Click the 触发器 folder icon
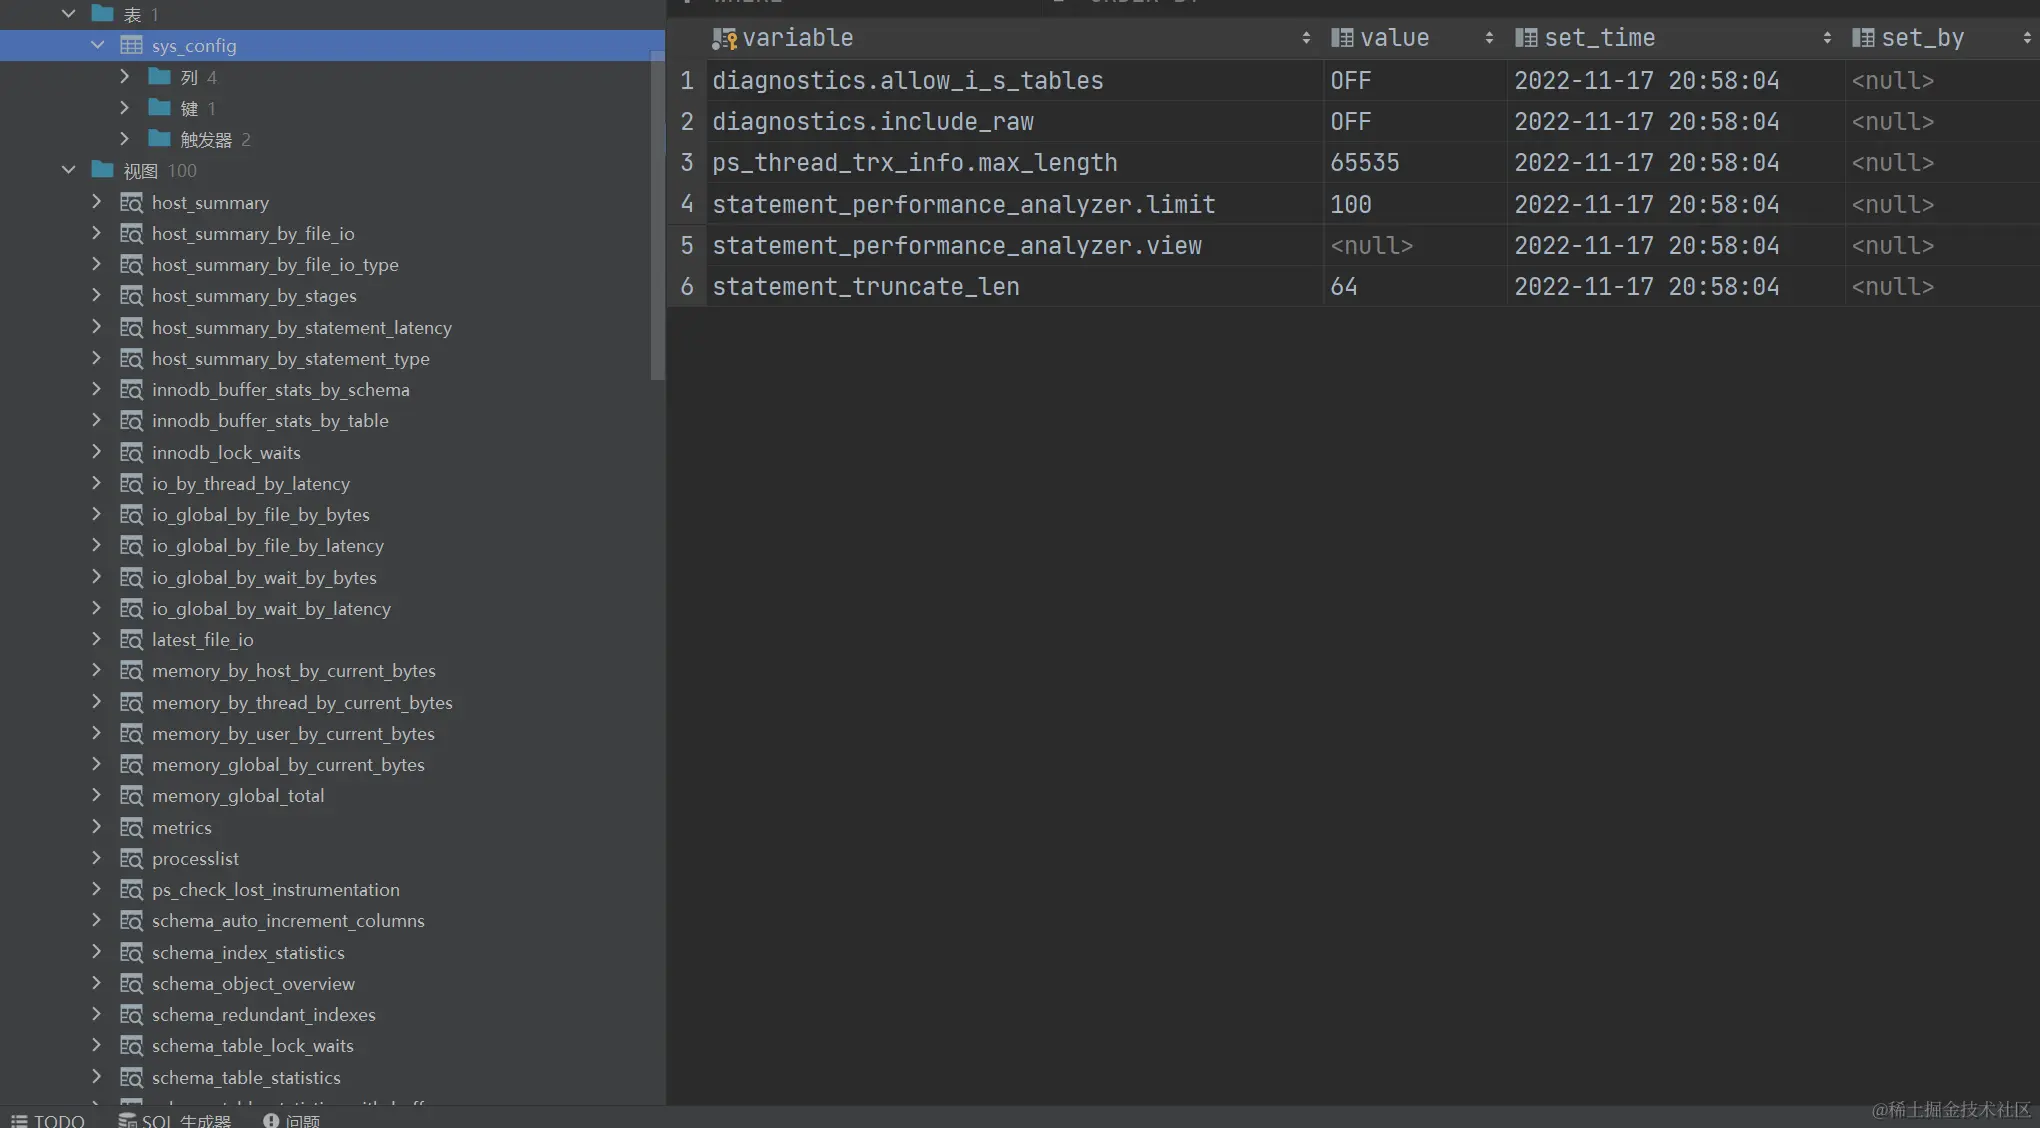Screen dimensions: 2040x1128 (x=159, y=139)
